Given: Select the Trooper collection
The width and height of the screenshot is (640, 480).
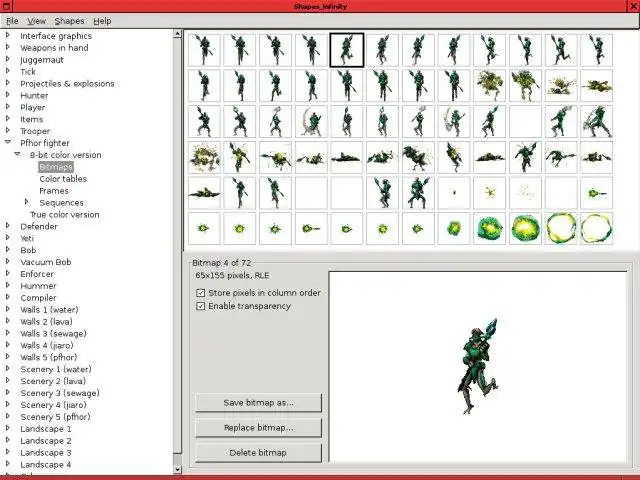Looking at the screenshot, I should tap(35, 131).
